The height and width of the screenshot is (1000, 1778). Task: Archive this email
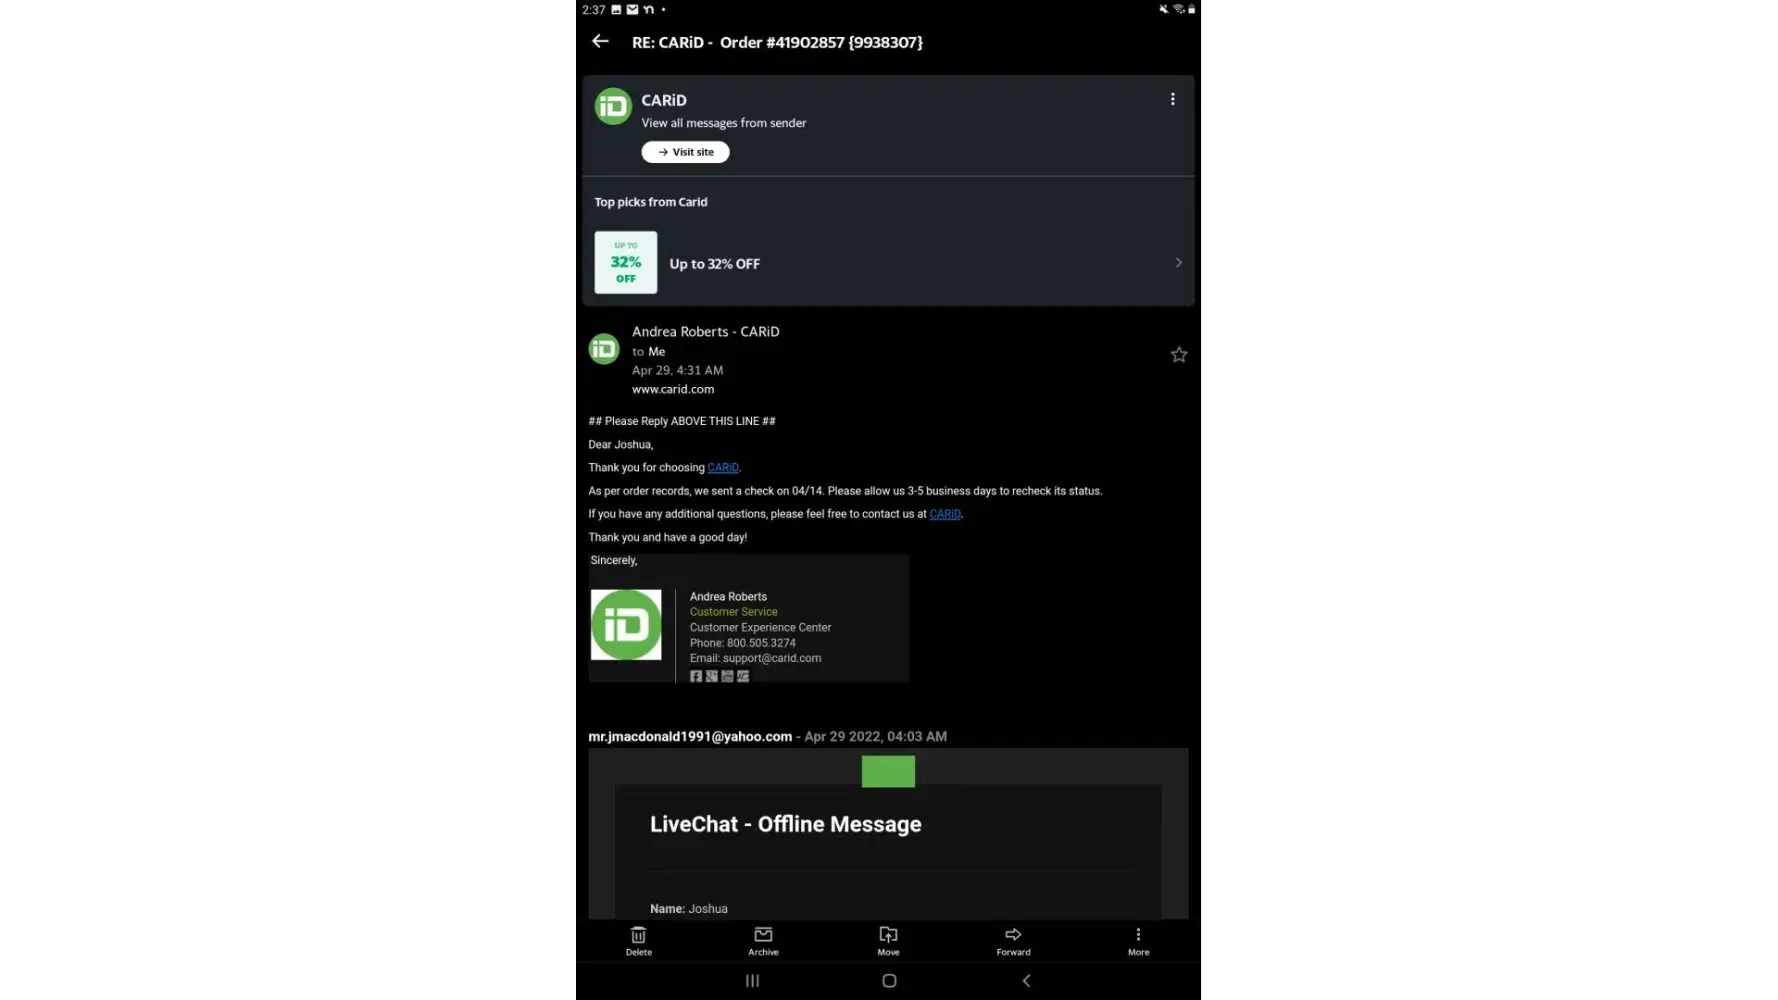click(763, 940)
